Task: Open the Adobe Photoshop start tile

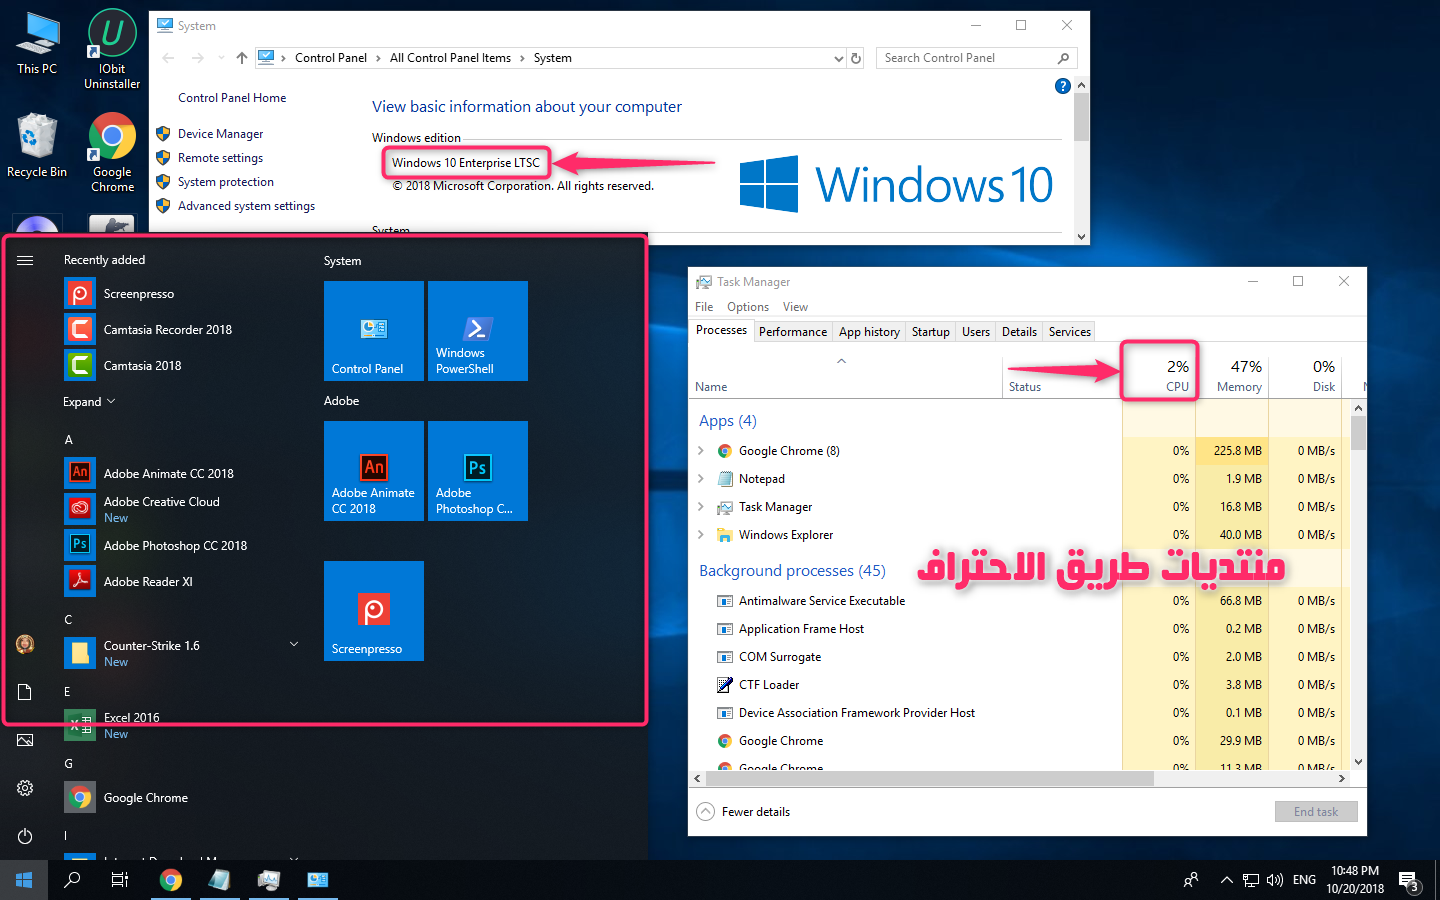Action: click(x=477, y=471)
